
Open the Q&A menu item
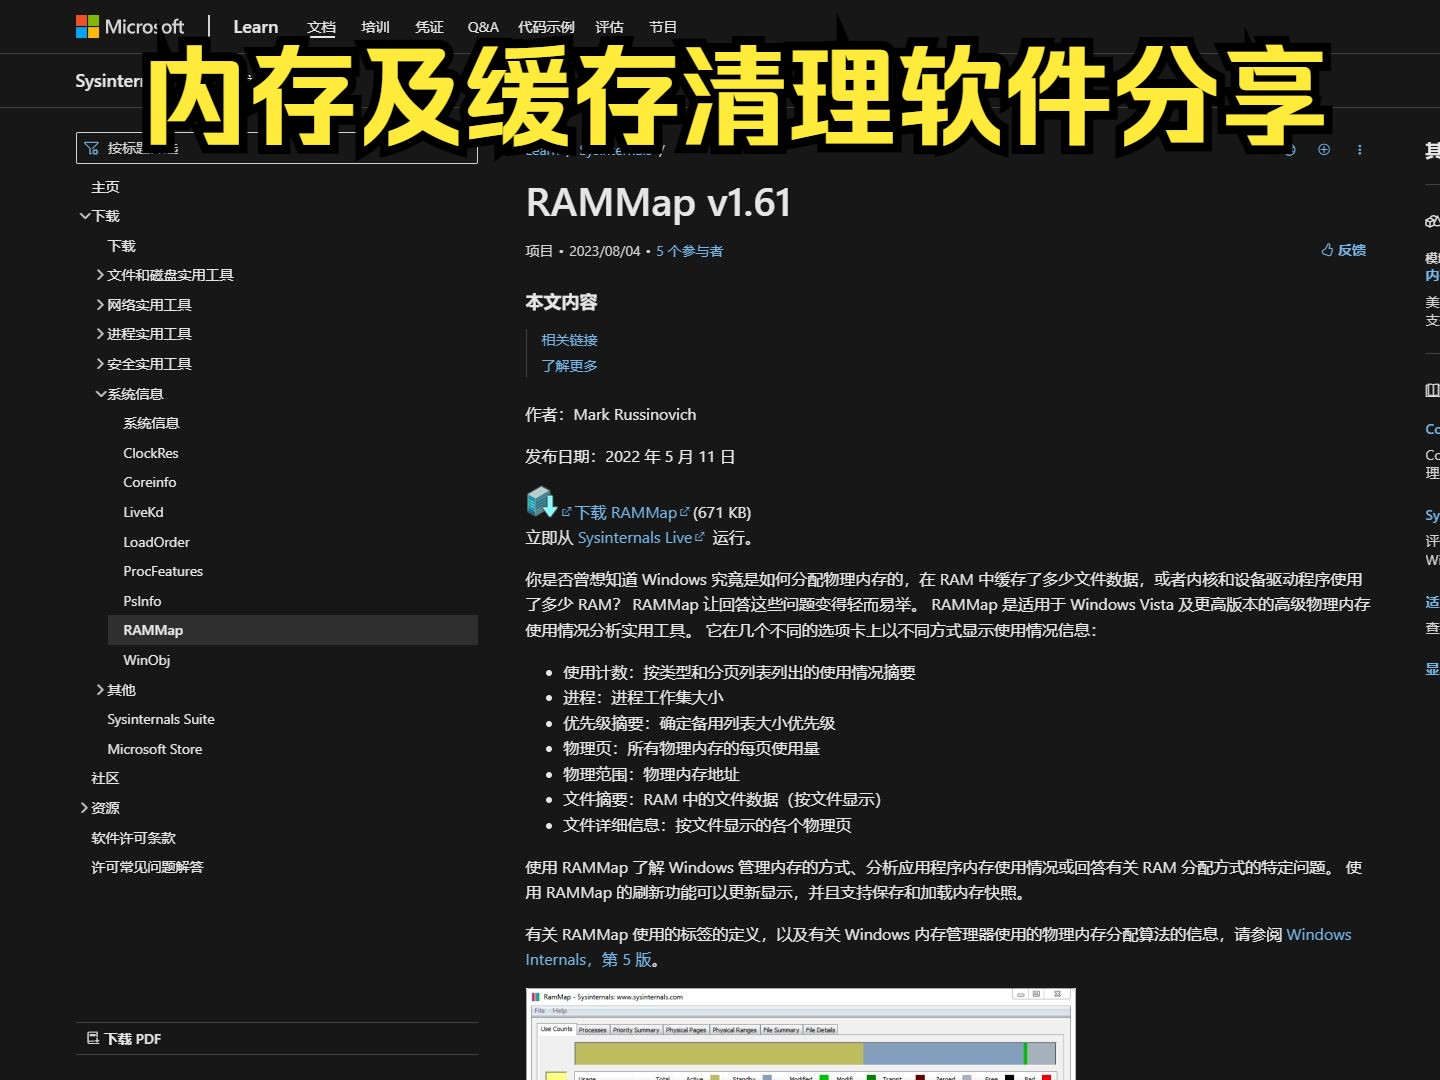point(483,27)
